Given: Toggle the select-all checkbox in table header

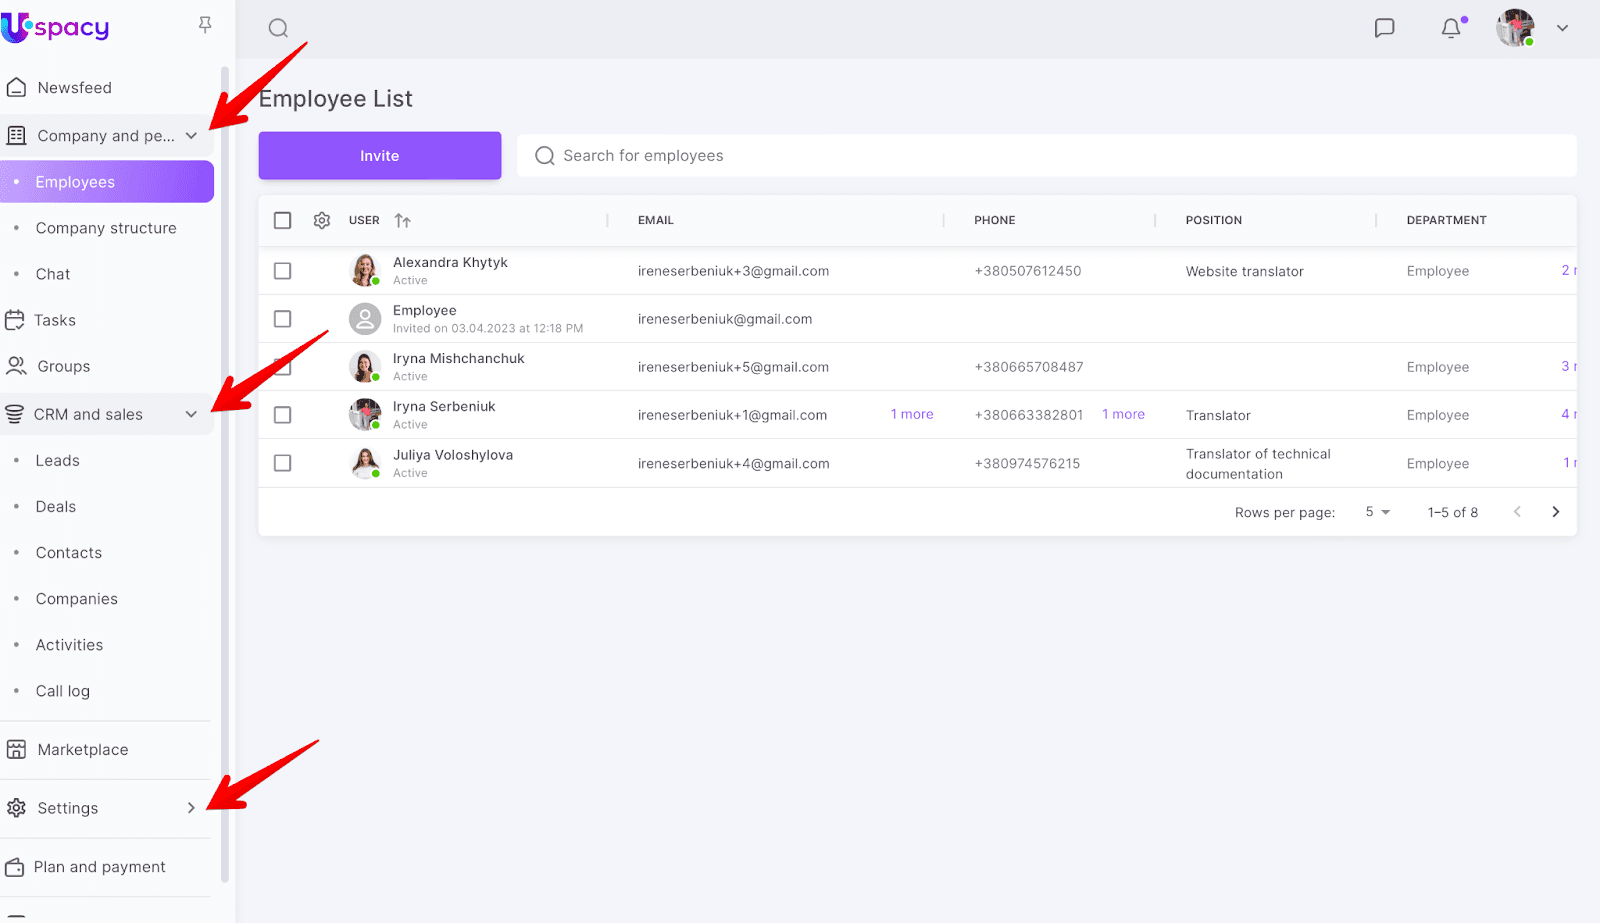Looking at the screenshot, I should 283,220.
